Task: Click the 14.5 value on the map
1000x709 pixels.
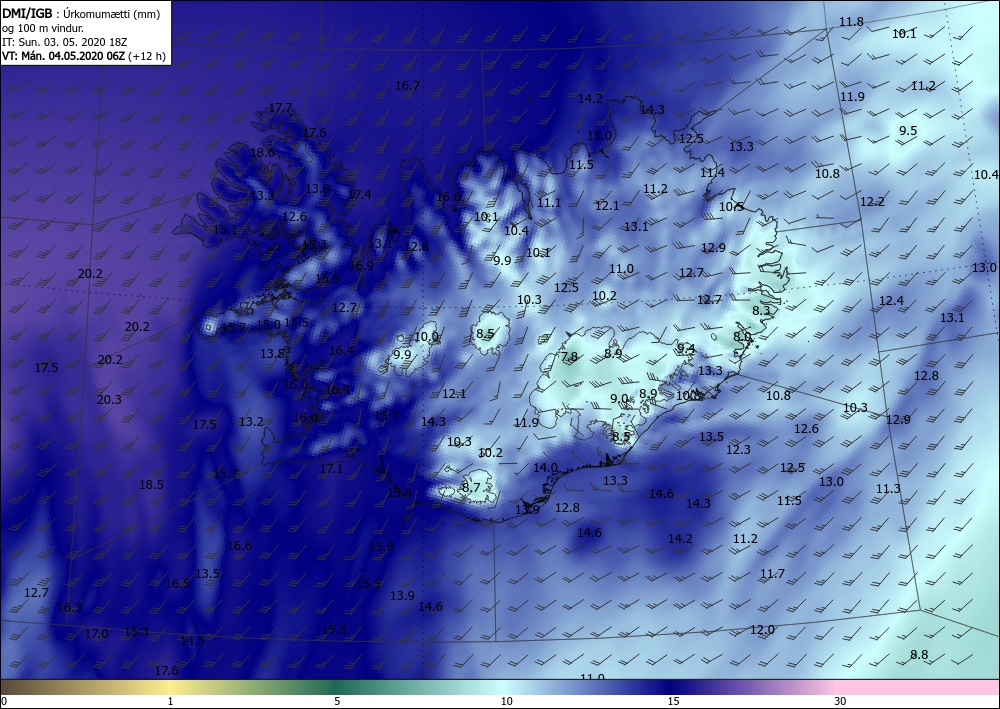Action: coord(193,641)
